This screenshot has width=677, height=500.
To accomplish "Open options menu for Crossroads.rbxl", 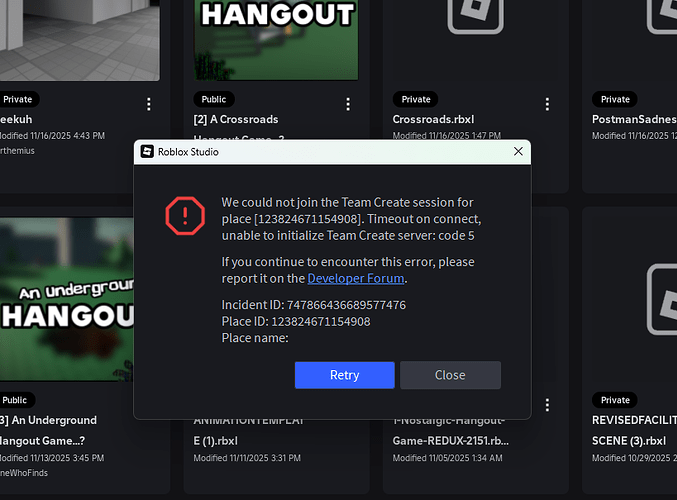I will pos(547,104).
